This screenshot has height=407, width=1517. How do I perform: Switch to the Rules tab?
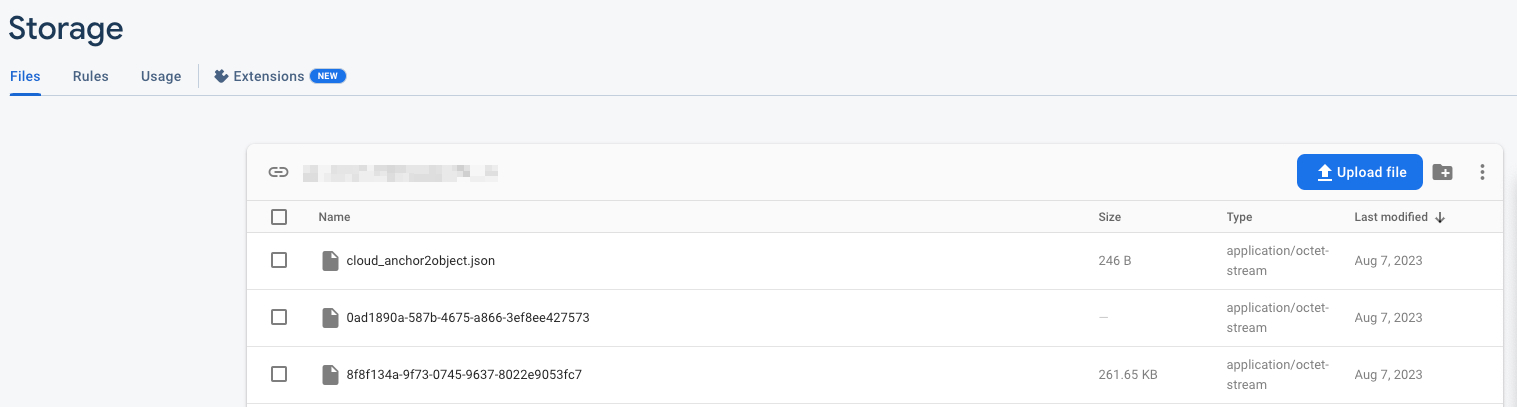click(x=90, y=76)
